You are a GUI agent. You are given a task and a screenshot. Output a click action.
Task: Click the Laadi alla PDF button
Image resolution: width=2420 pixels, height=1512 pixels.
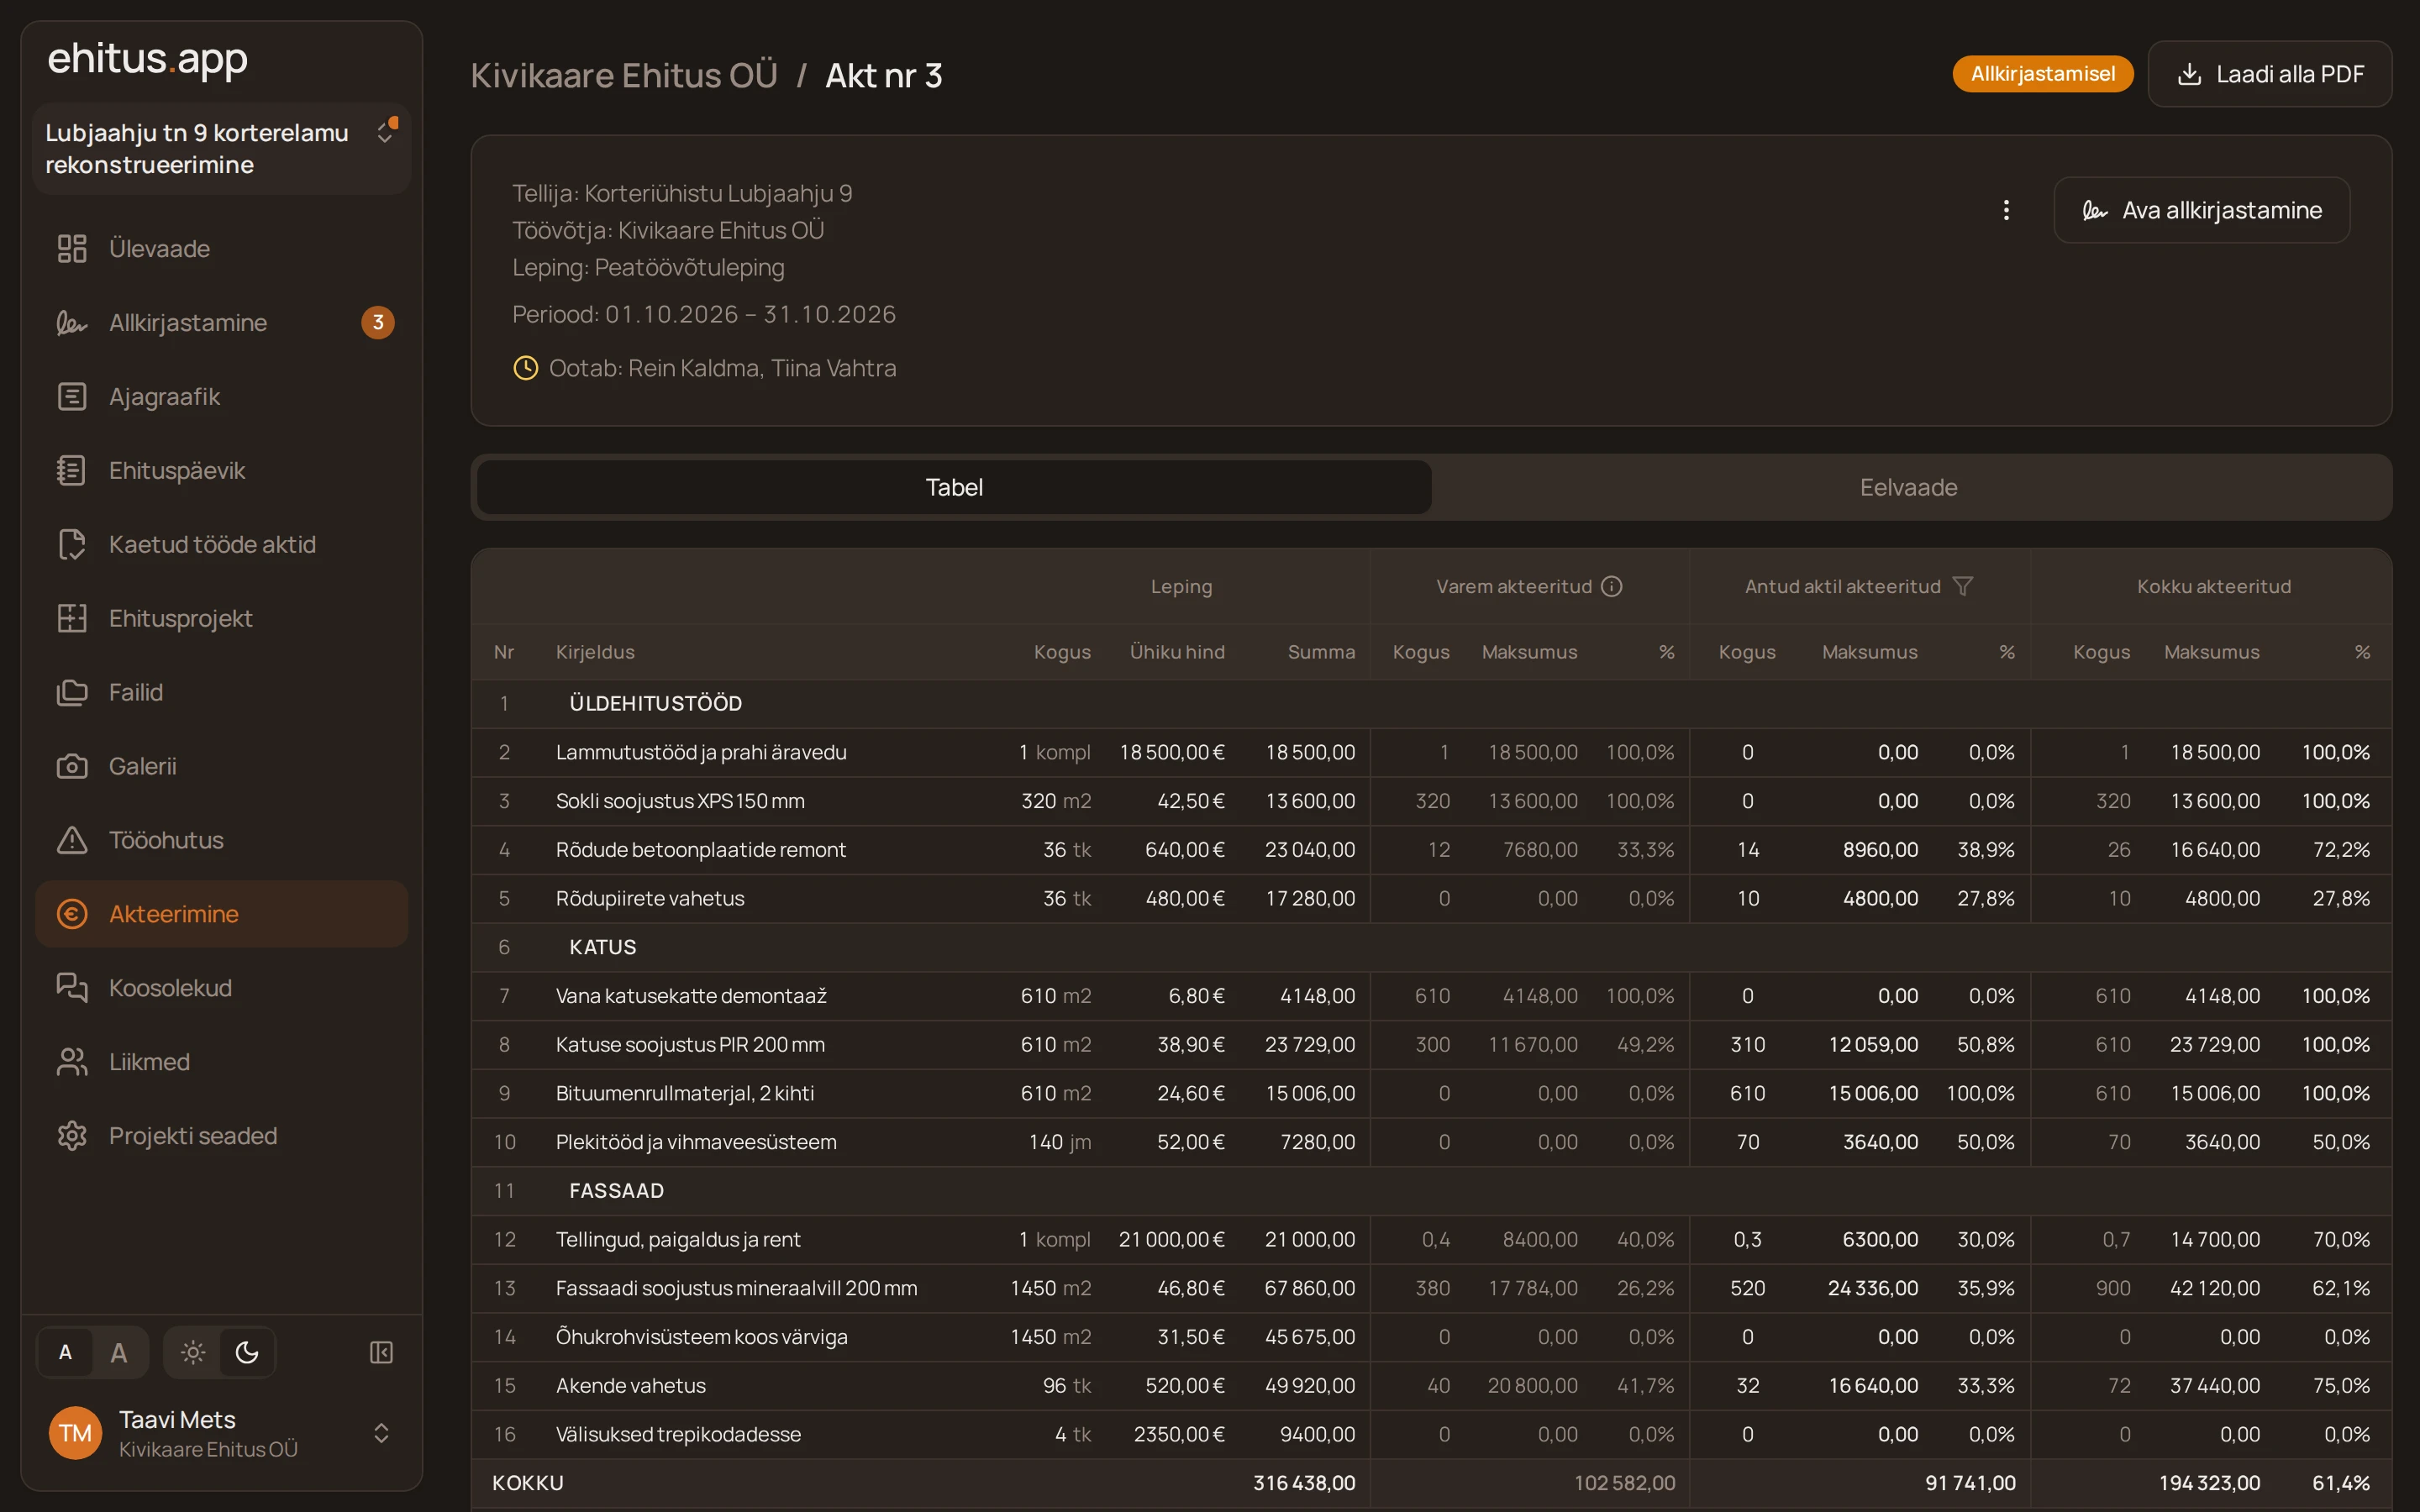(x=2270, y=74)
